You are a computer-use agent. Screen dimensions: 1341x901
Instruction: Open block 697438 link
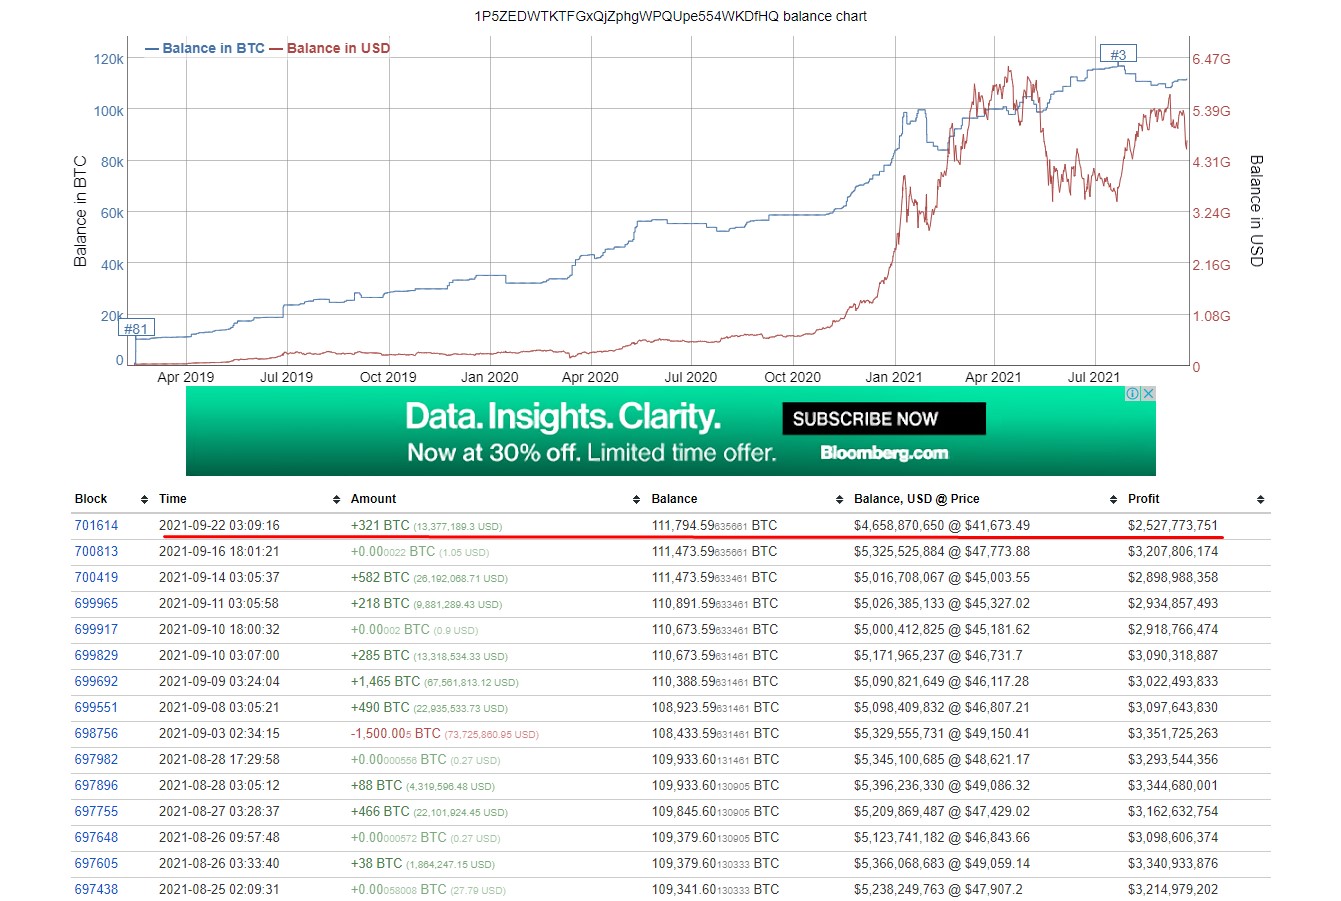tap(96, 889)
